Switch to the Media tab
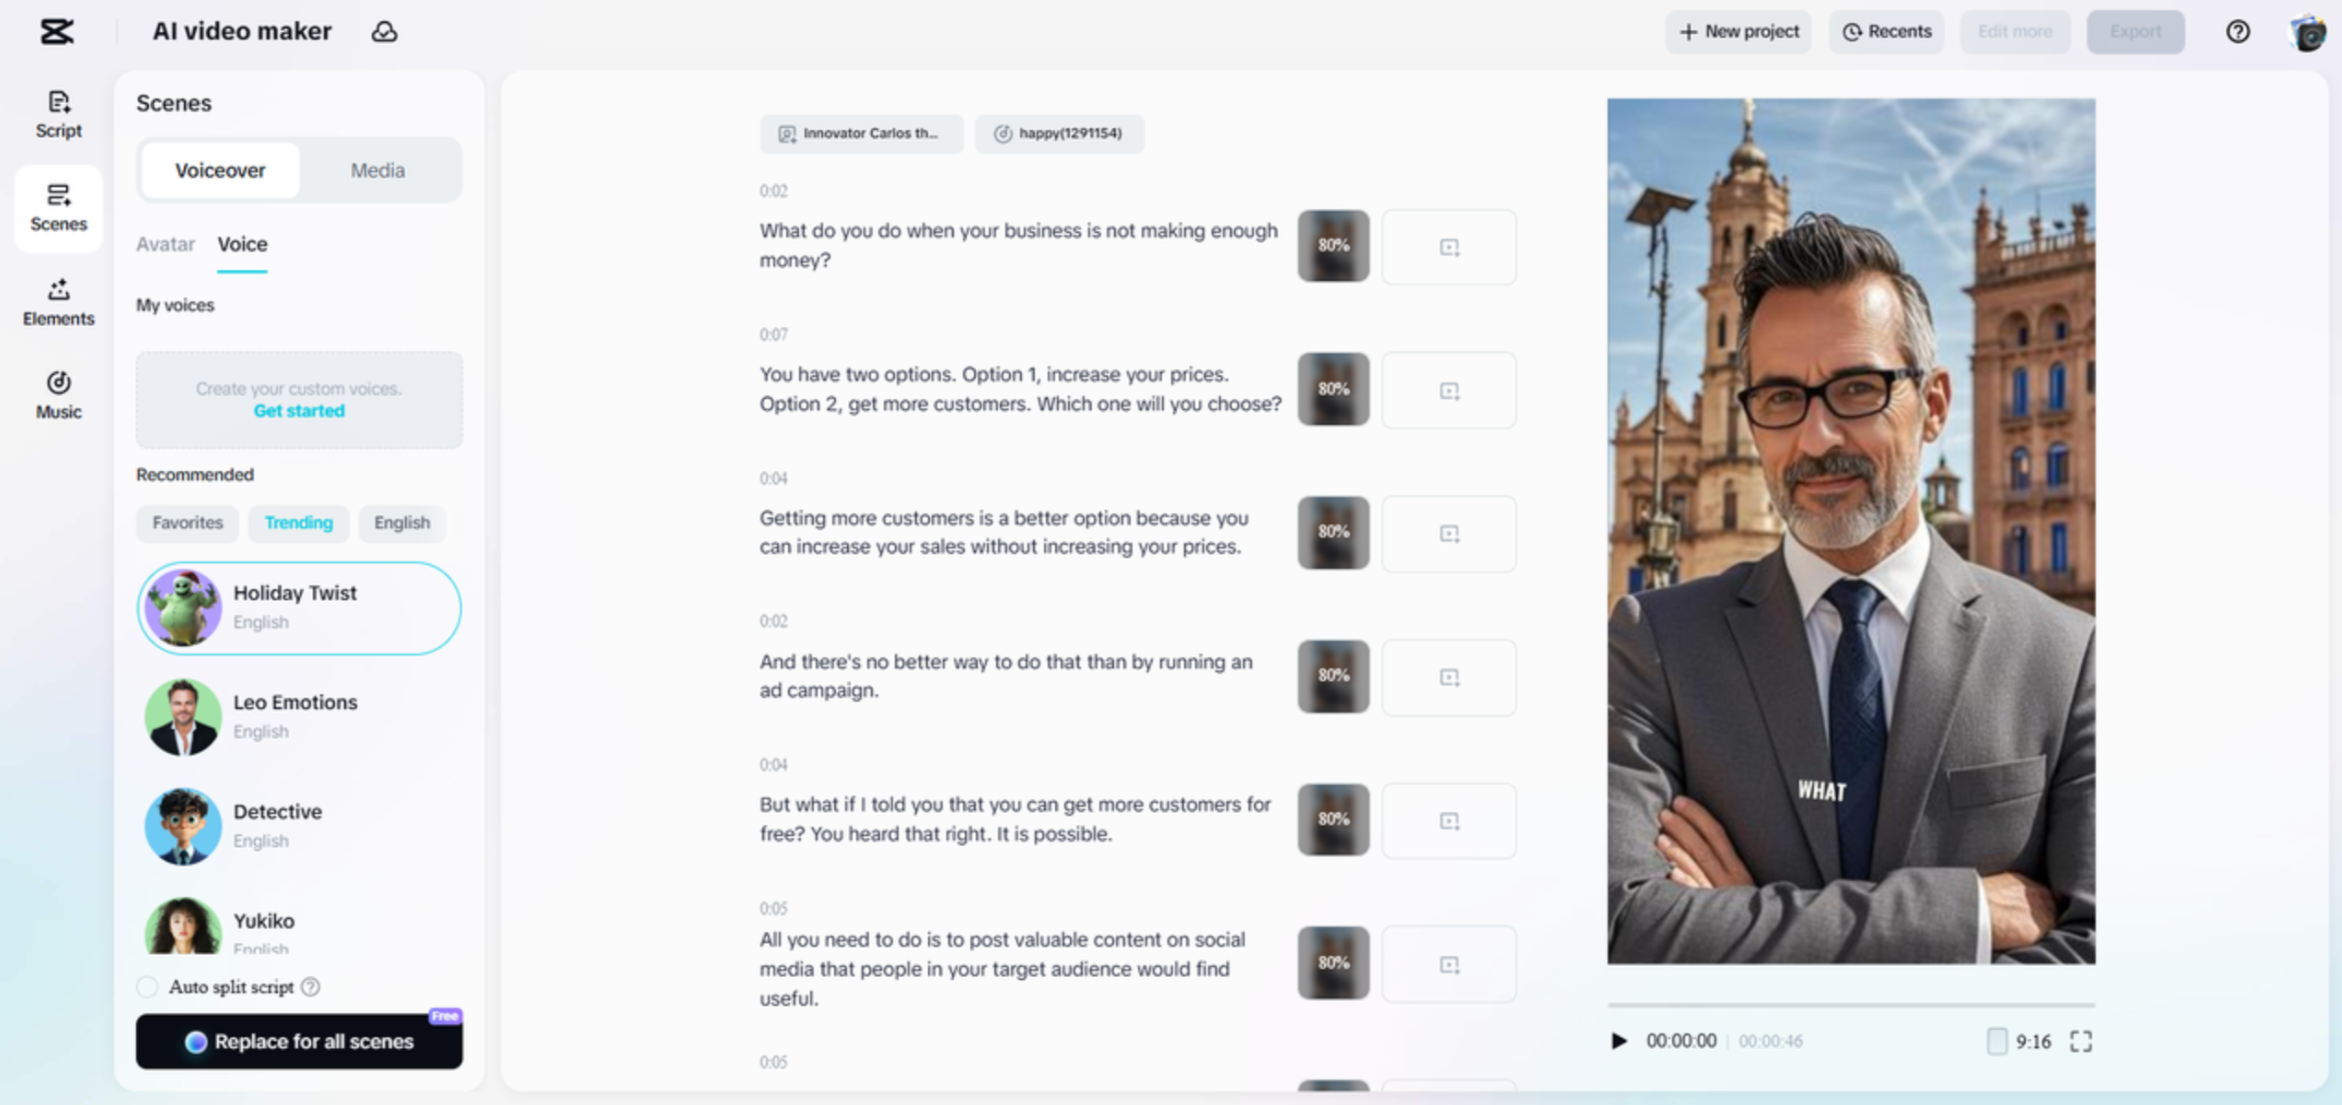The height and width of the screenshot is (1105, 2342). 377,169
